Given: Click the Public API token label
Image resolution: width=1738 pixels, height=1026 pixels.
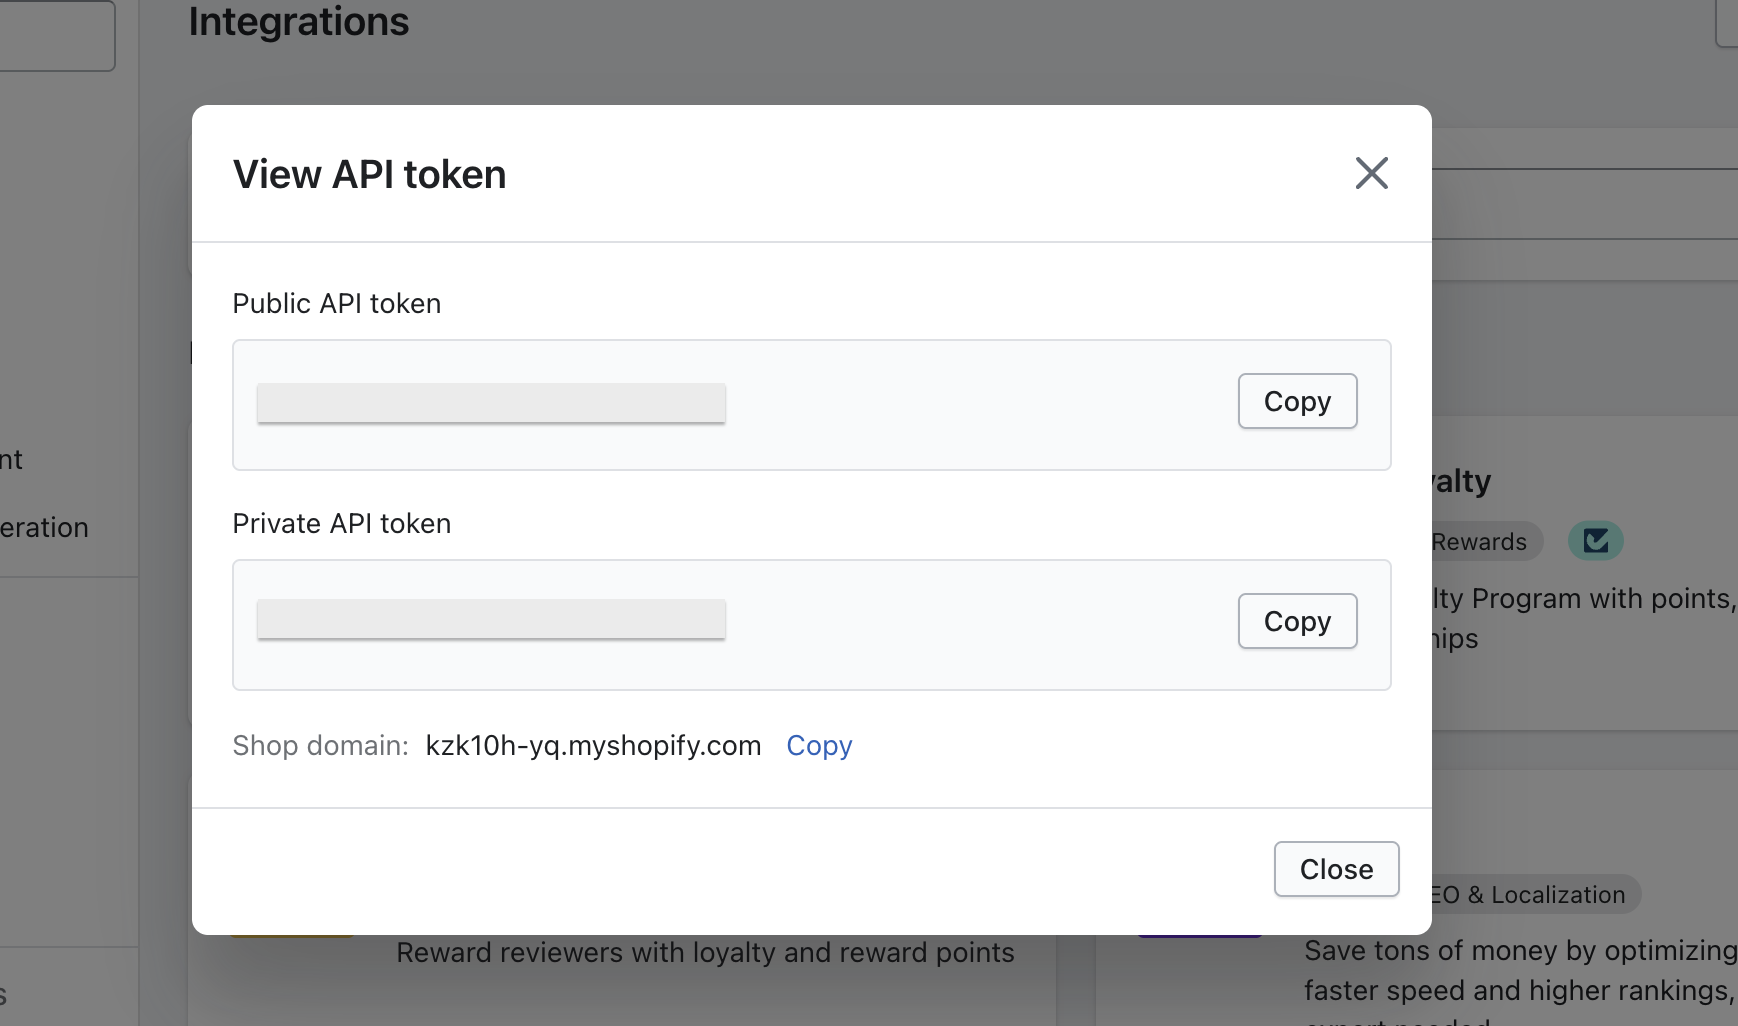Looking at the screenshot, I should click(x=336, y=304).
